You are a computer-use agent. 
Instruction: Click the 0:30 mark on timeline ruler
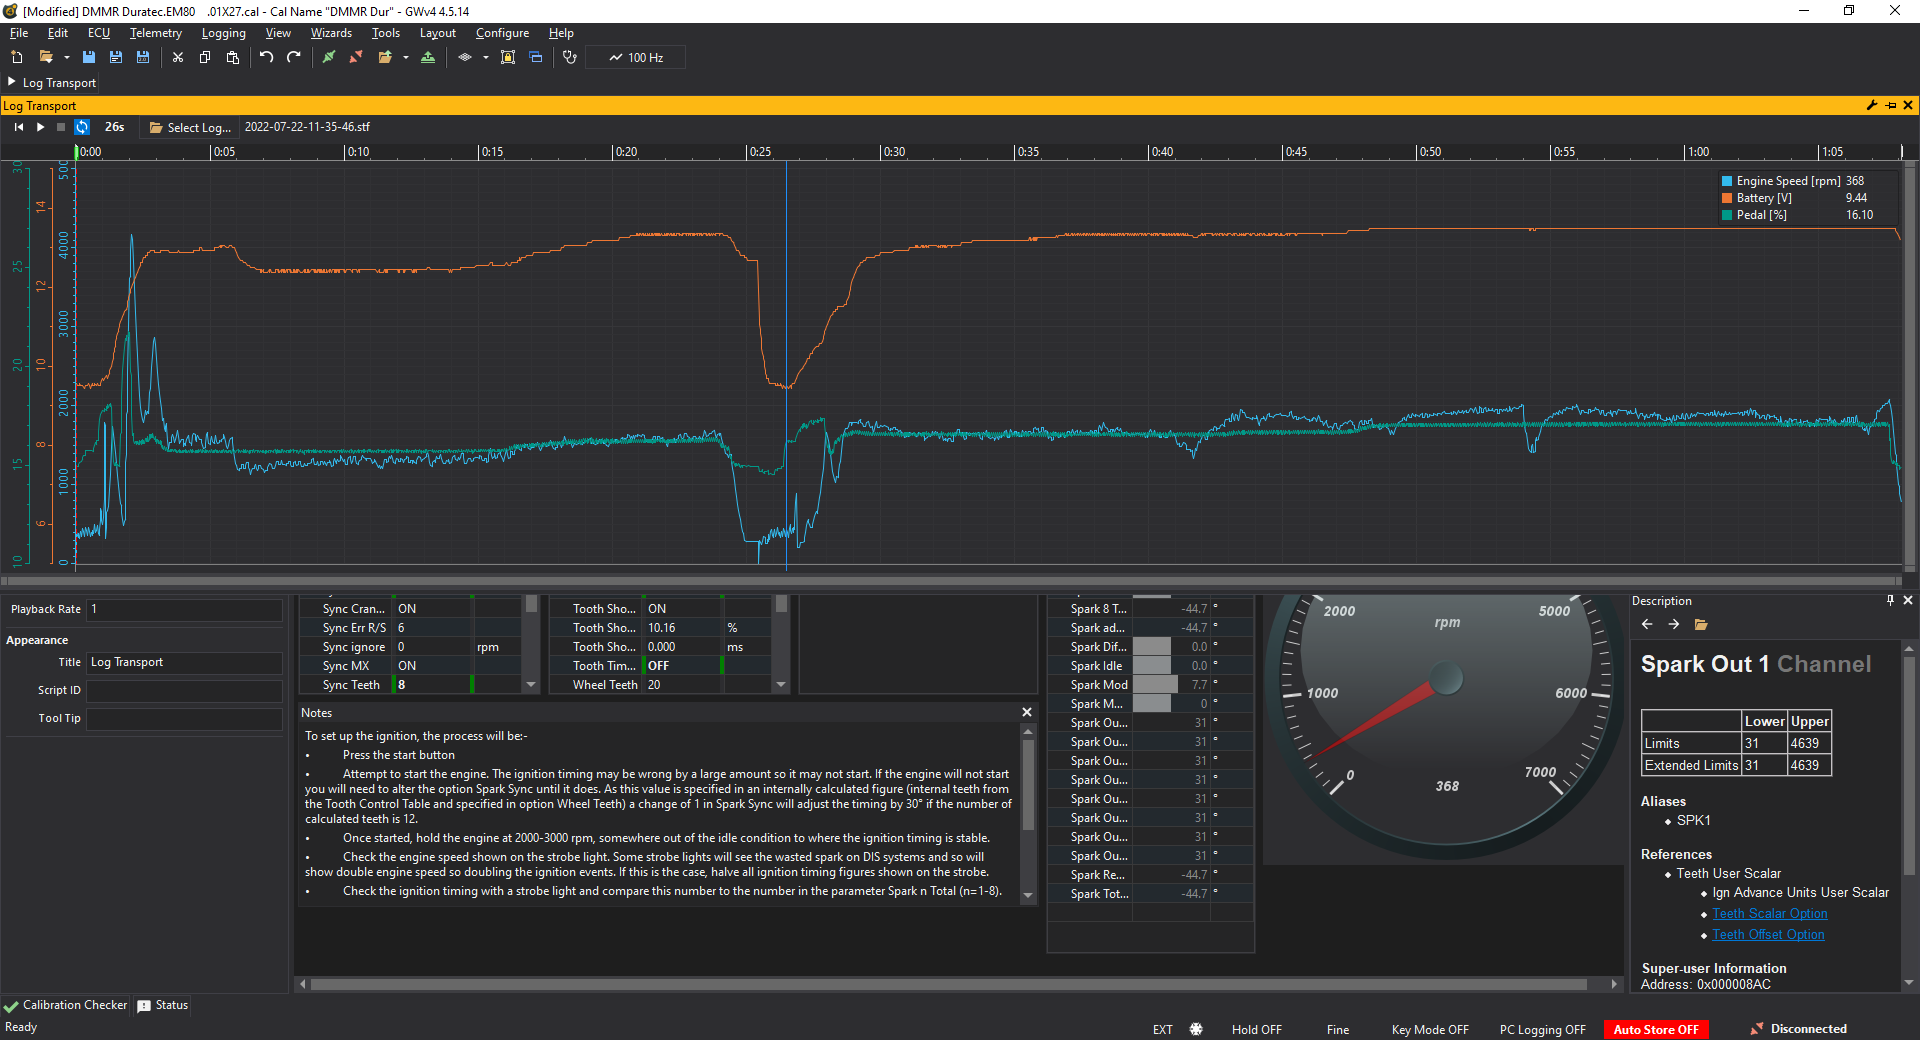pos(893,152)
